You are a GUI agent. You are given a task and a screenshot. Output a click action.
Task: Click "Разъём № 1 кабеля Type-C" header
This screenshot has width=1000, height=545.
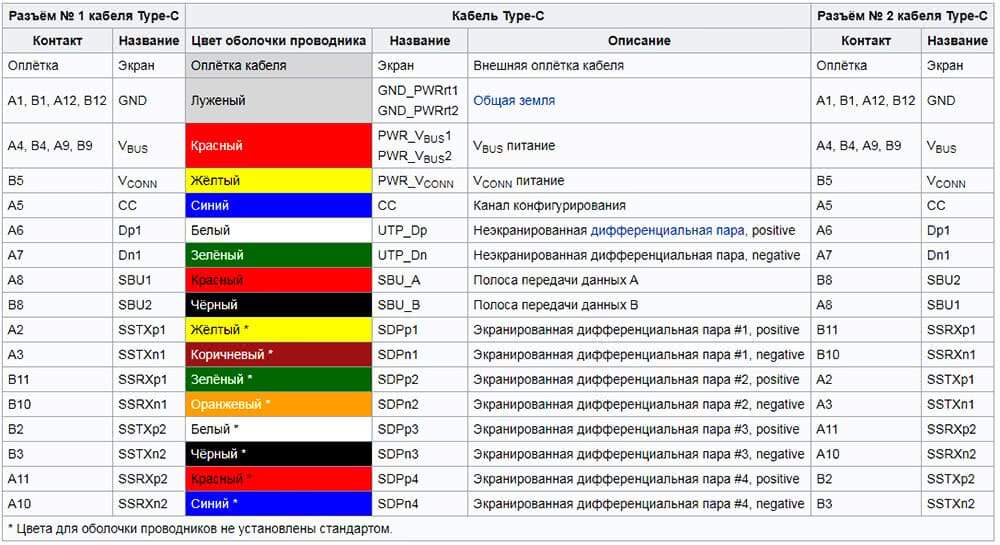[94, 16]
